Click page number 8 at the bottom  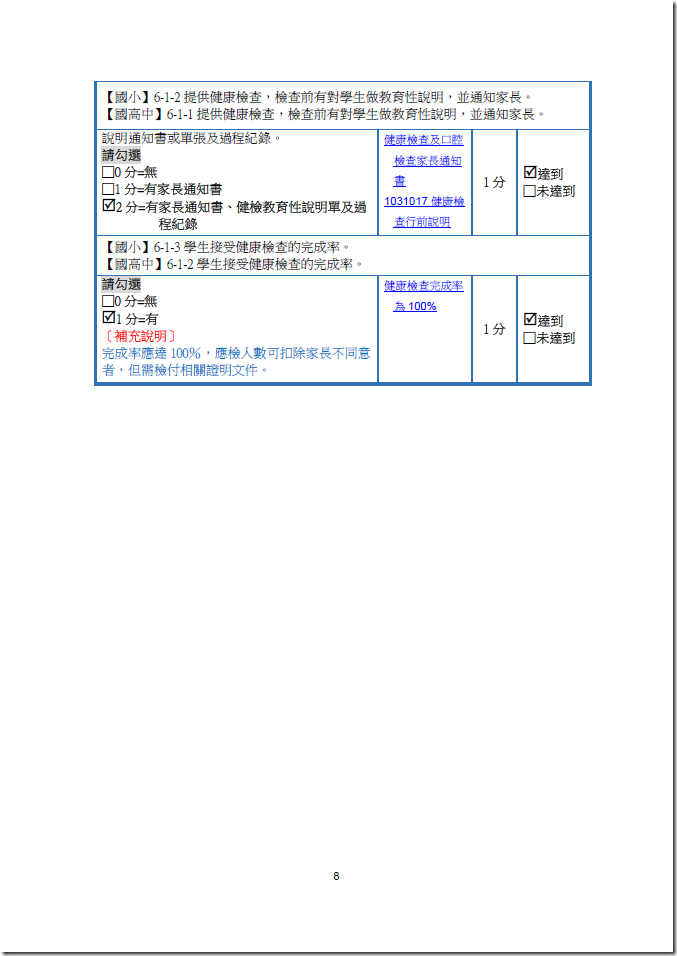coord(336,876)
